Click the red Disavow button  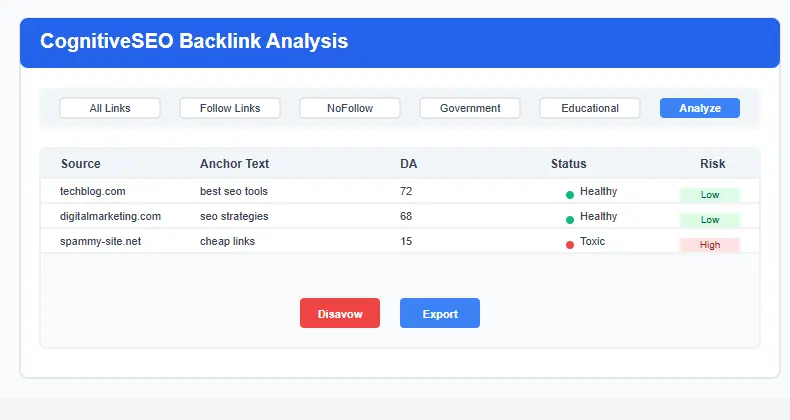[x=340, y=313]
